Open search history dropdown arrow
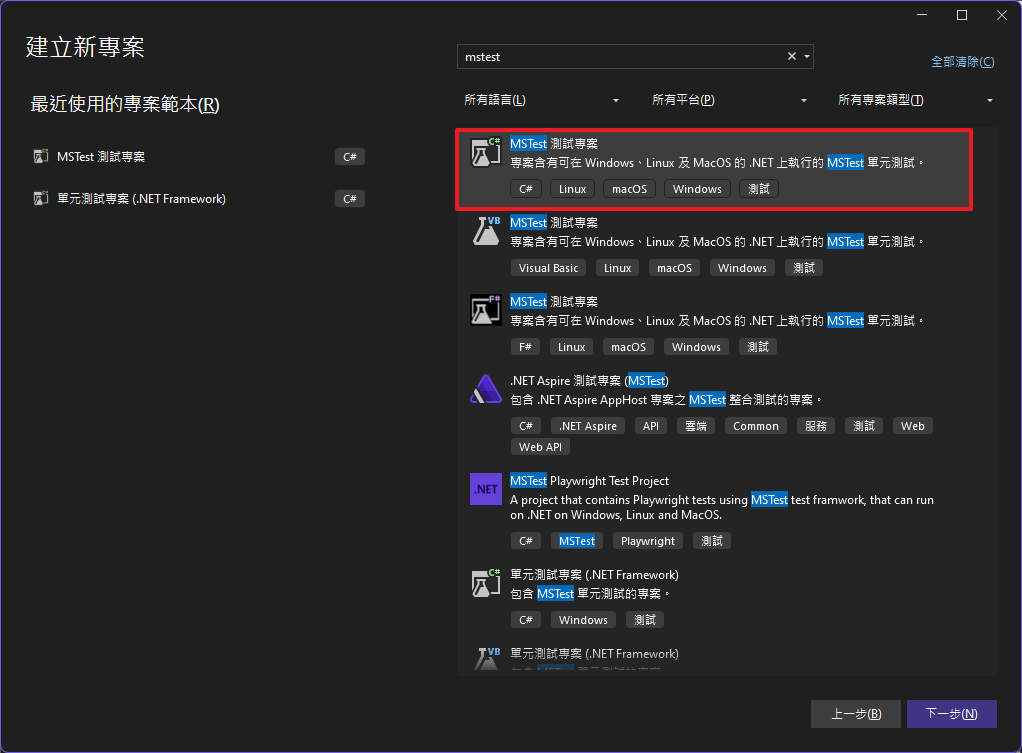The height and width of the screenshot is (753, 1022). click(807, 57)
